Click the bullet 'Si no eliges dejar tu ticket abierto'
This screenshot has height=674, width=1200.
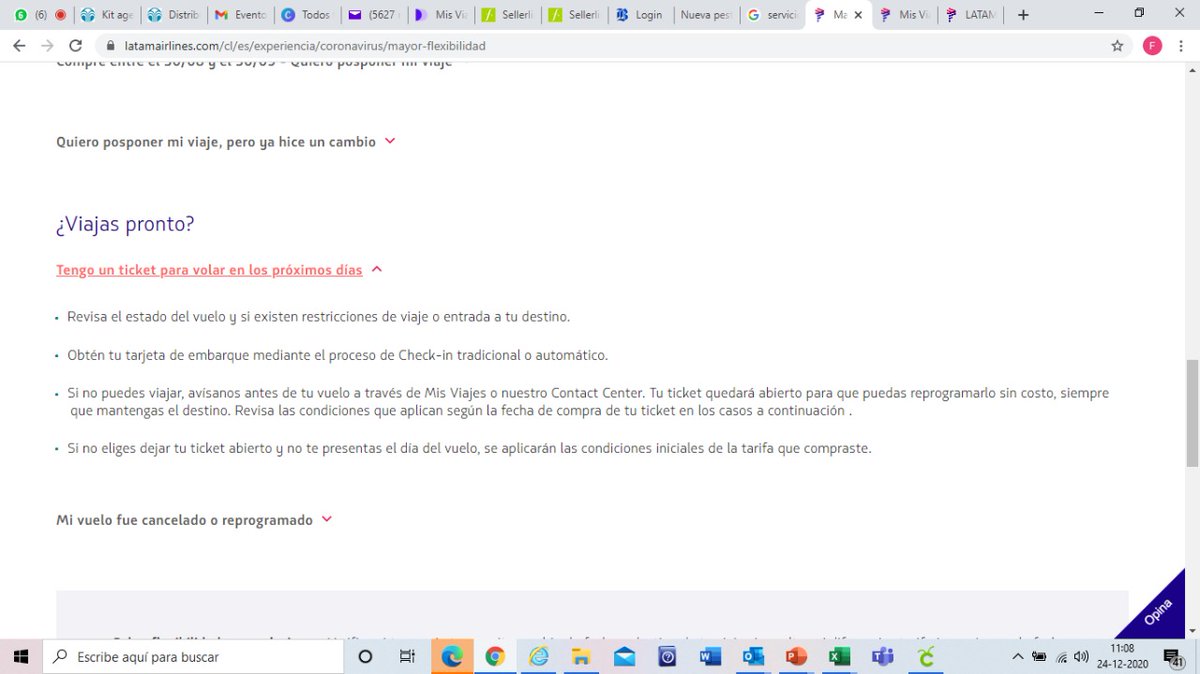tap(469, 448)
